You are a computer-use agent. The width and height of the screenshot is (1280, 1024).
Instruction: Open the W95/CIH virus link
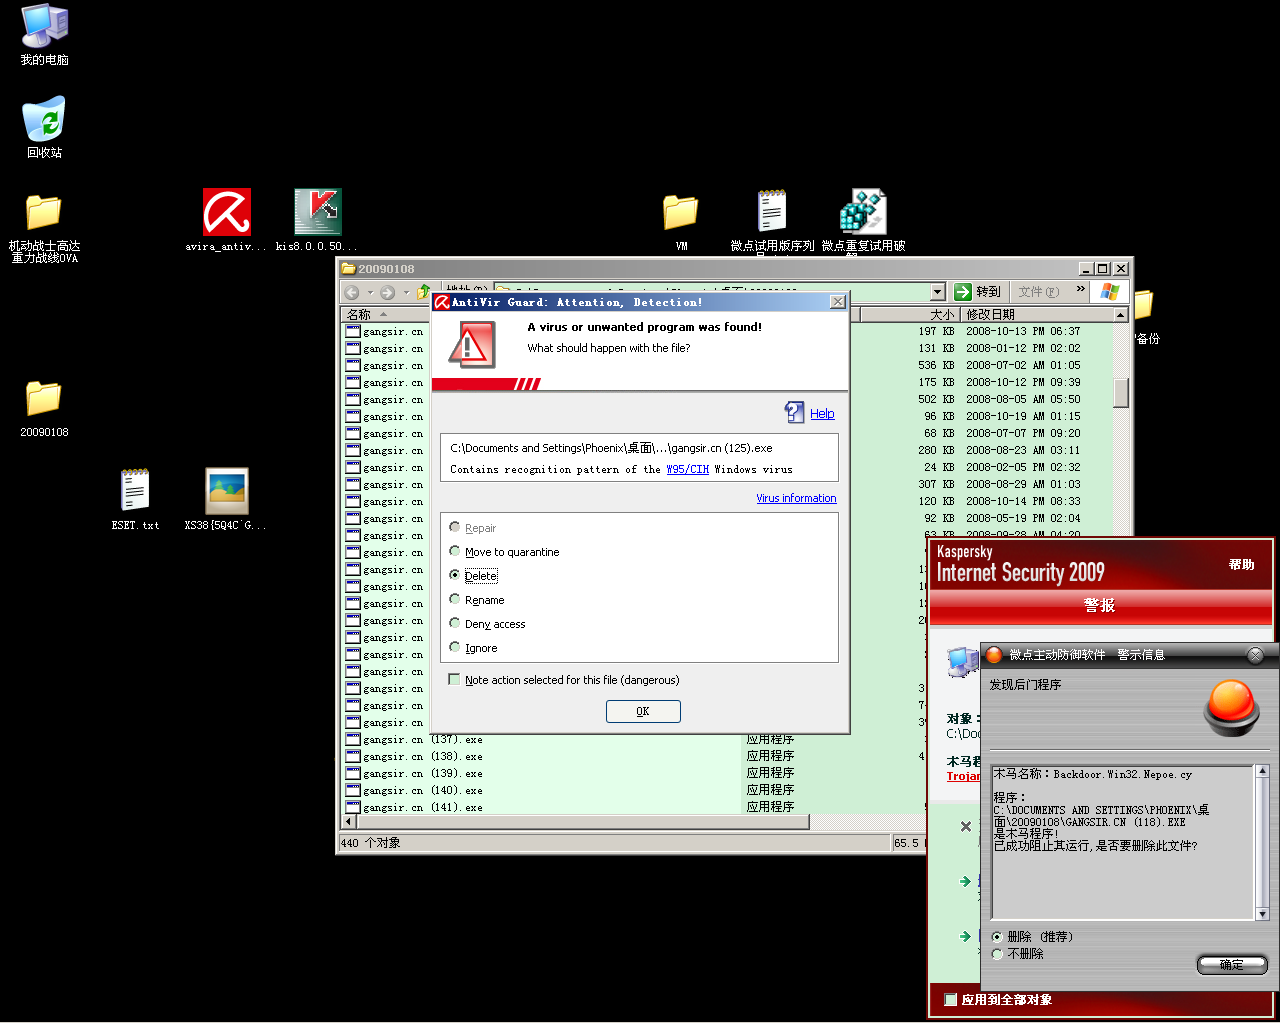tap(688, 469)
